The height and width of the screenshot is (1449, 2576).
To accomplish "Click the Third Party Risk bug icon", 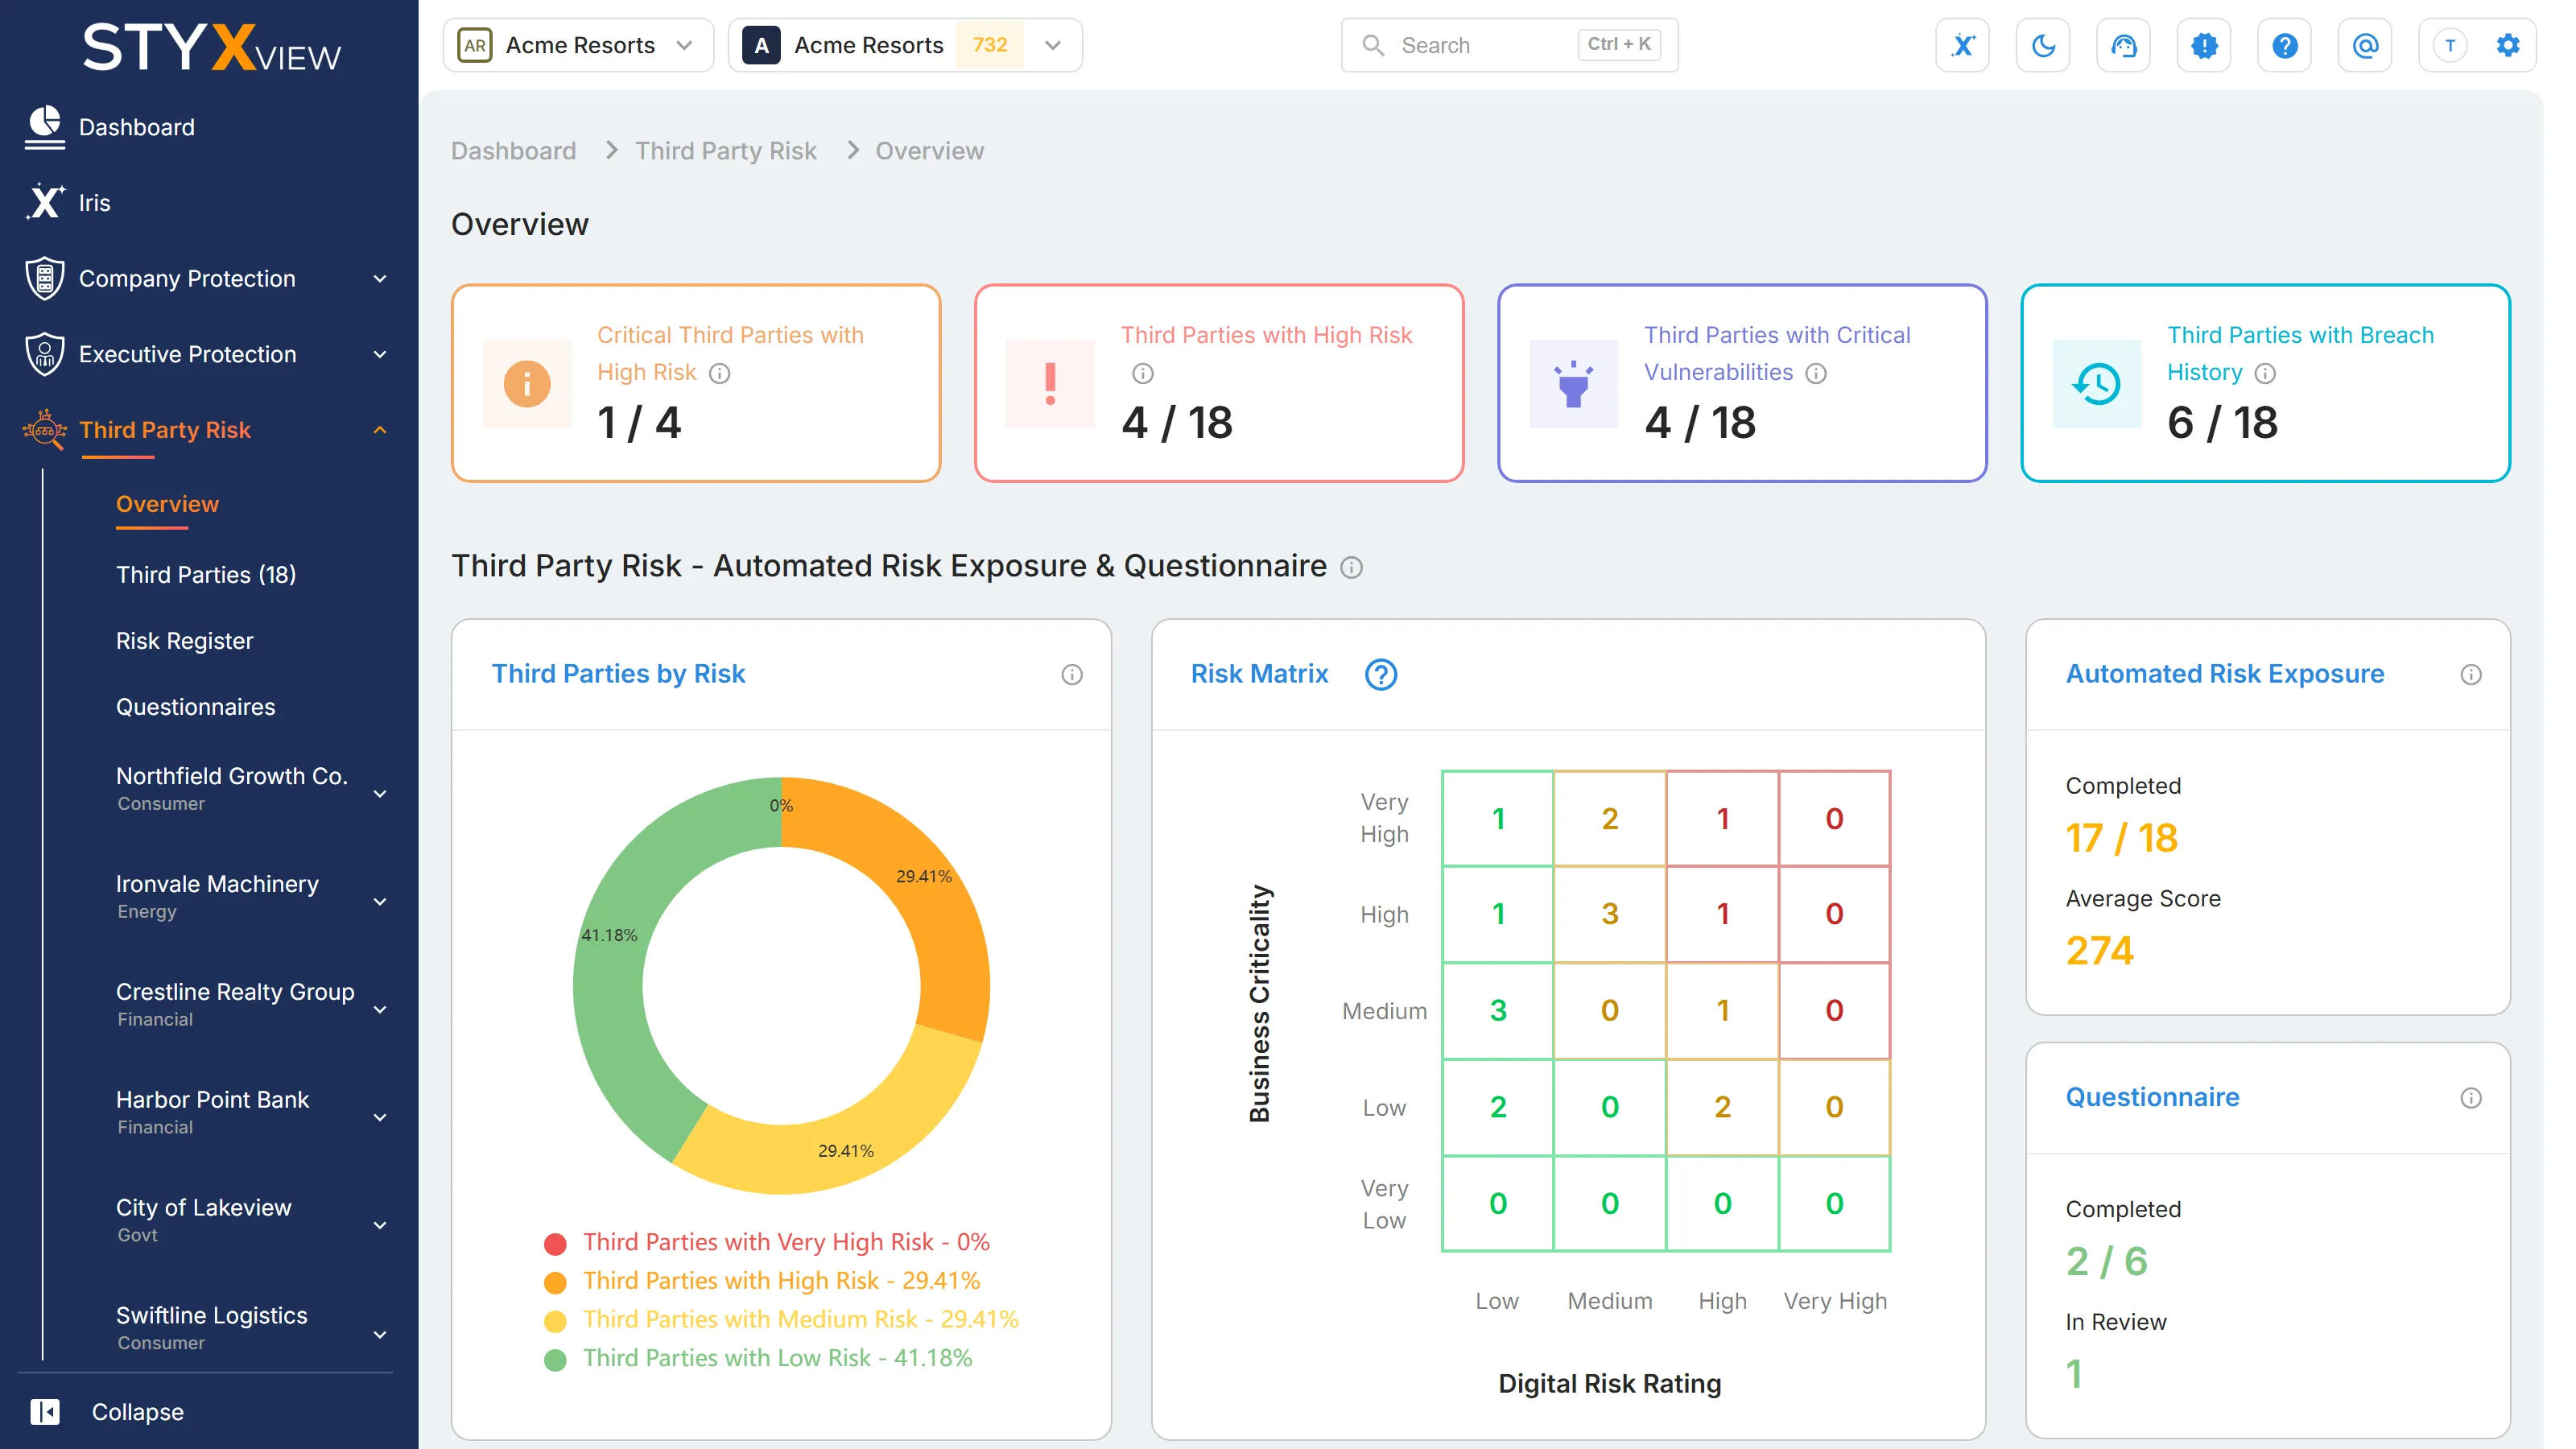I will (x=45, y=430).
